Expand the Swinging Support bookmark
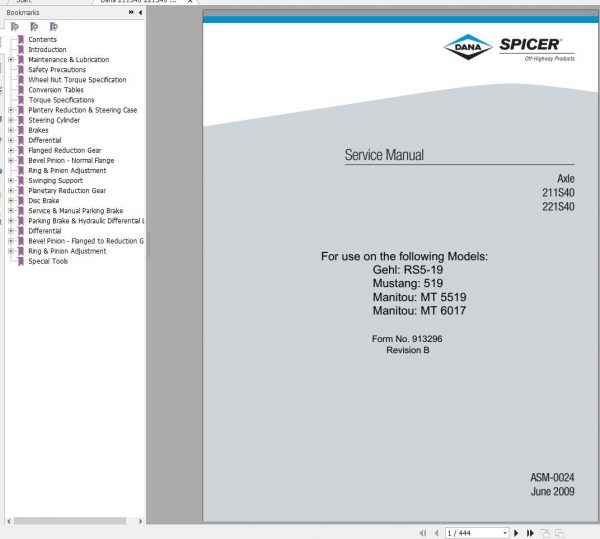Screen dimensions: 600x539 [11, 181]
